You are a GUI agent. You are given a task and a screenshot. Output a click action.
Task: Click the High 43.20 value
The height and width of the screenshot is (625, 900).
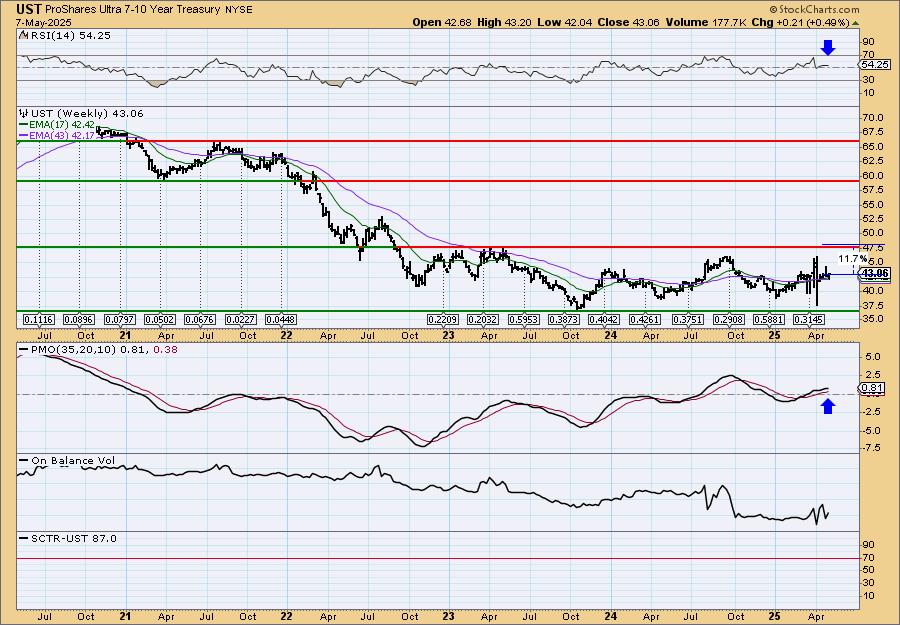(504, 22)
